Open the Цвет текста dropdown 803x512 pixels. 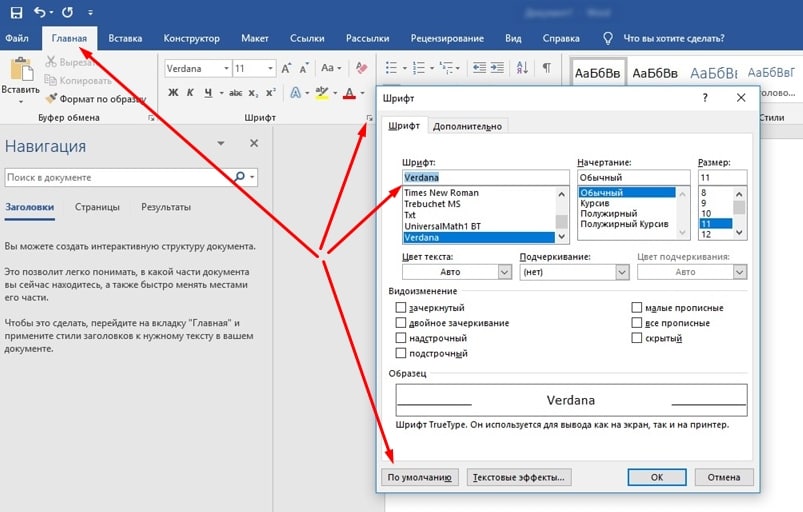(x=504, y=272)
